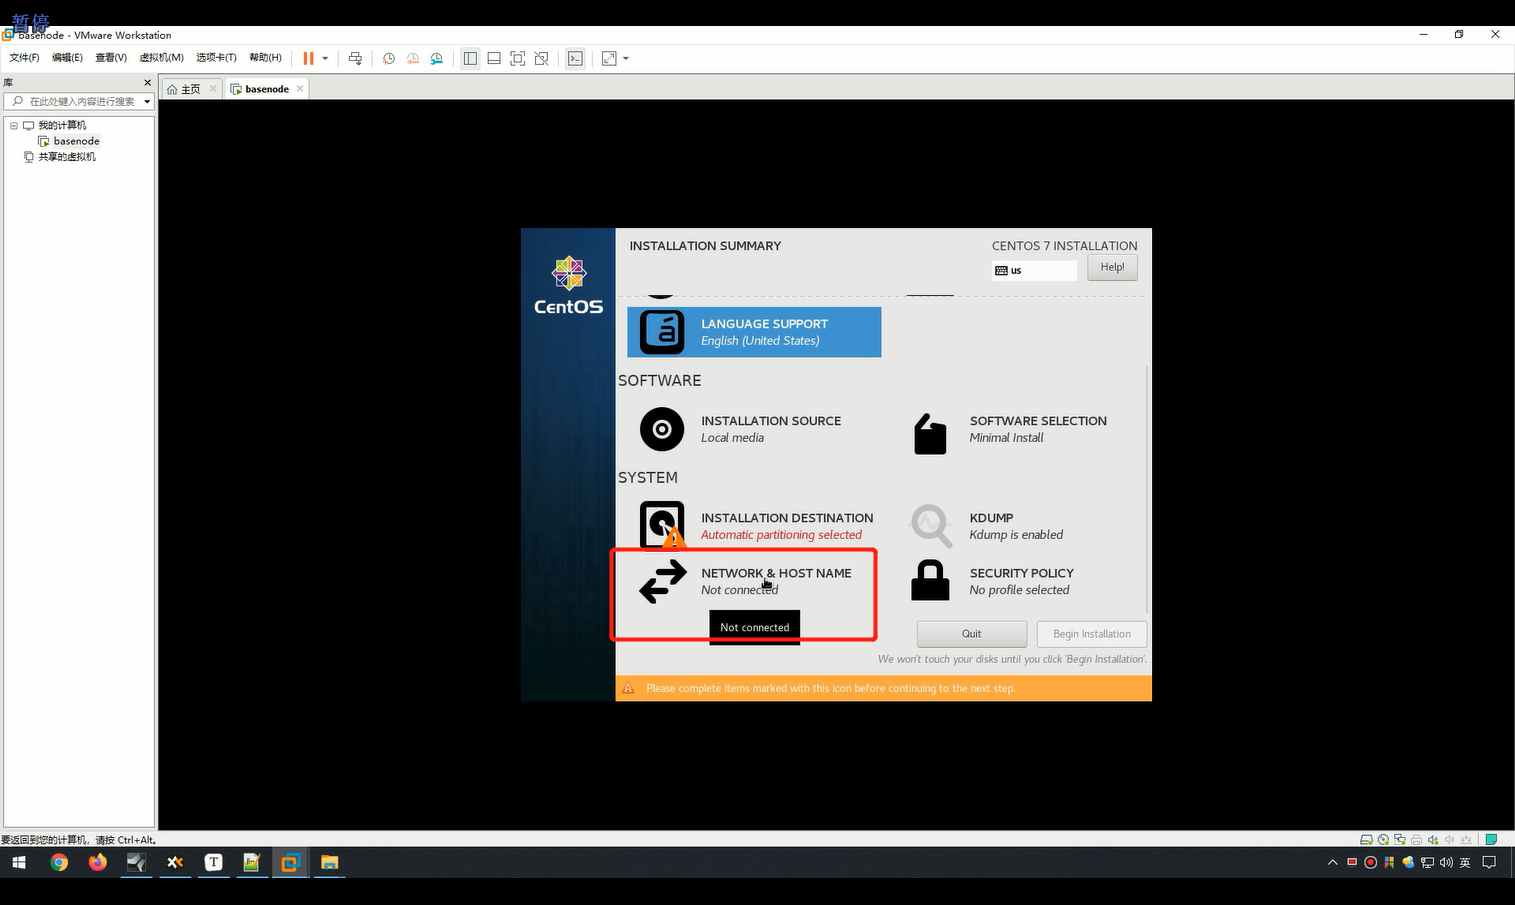
Task: Click the system tray volume icon
Action: tap(1446, 862)
